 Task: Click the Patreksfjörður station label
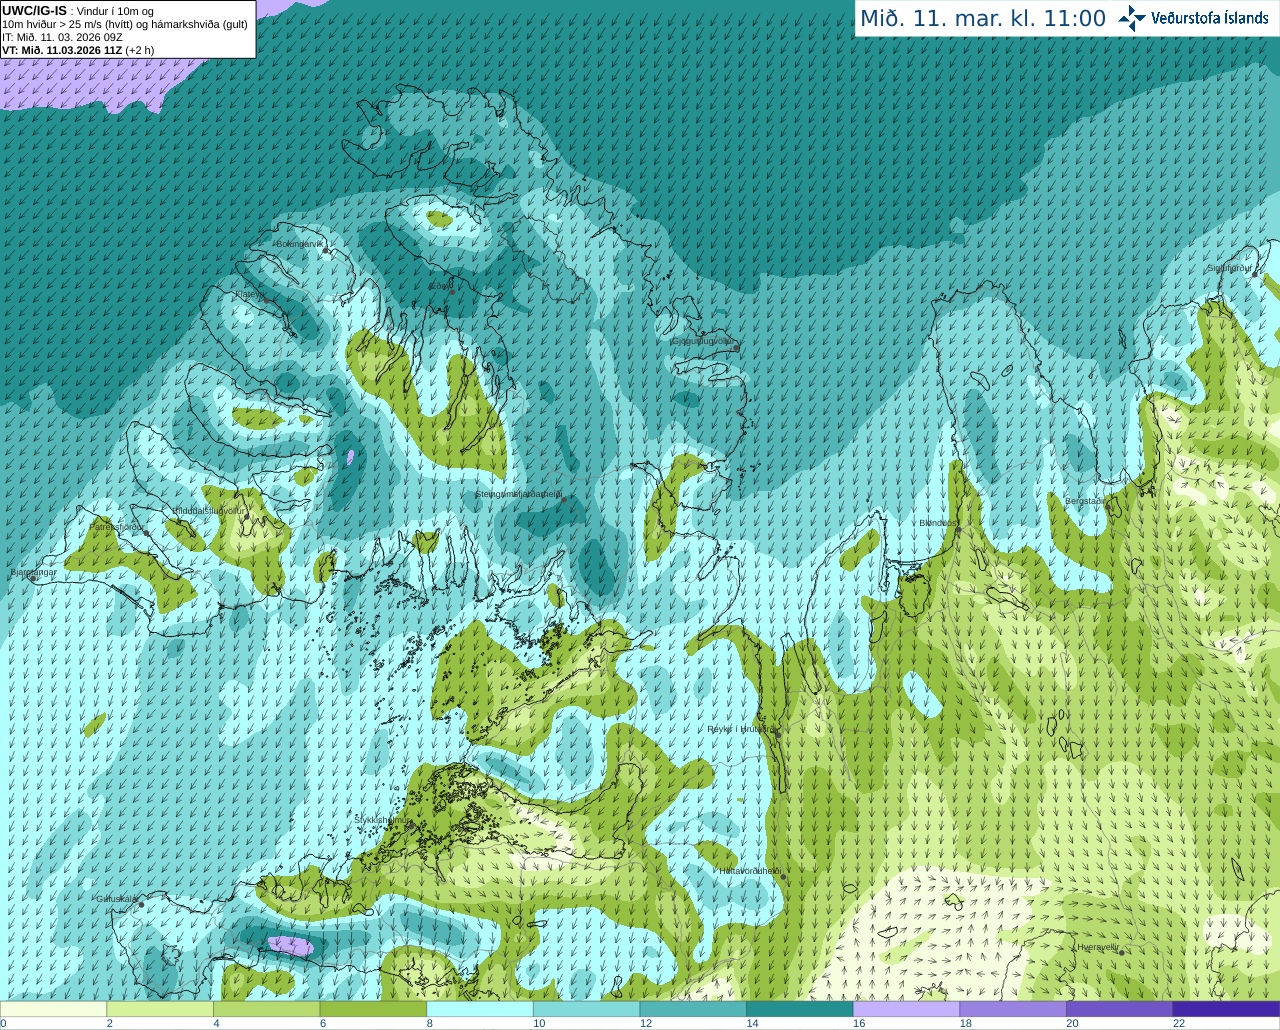pos(117,526)
